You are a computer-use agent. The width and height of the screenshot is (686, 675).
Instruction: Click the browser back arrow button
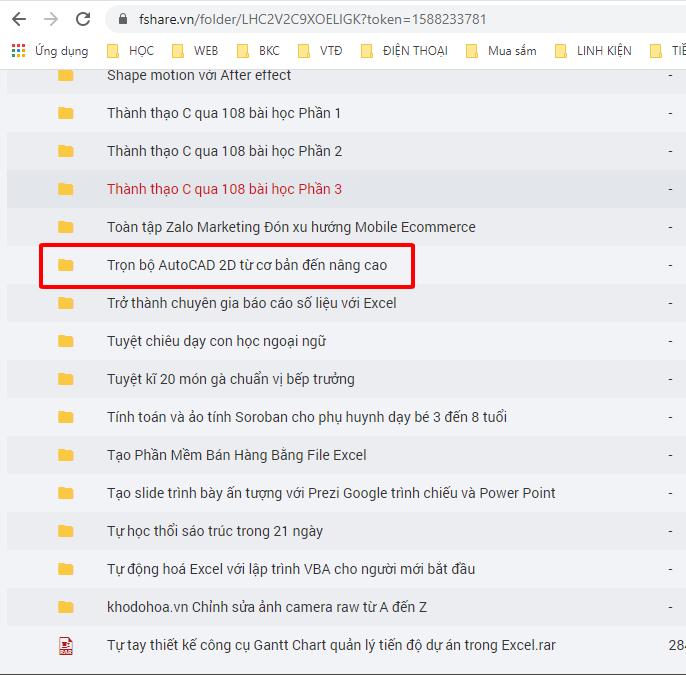coord(19,19)
